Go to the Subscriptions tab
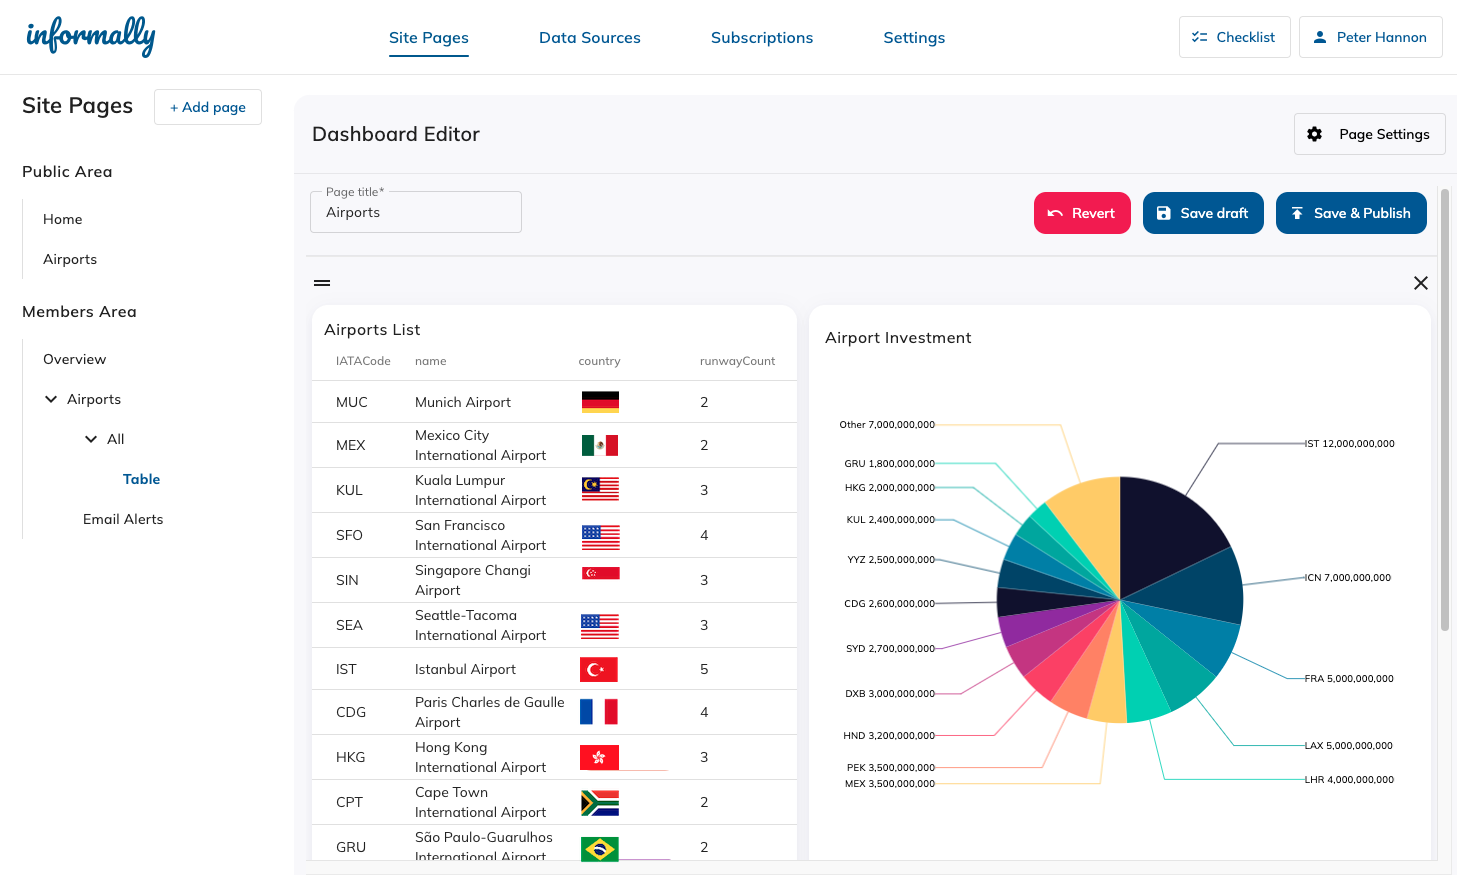Viewport: 1457px width, 879px height. point(762,38)
